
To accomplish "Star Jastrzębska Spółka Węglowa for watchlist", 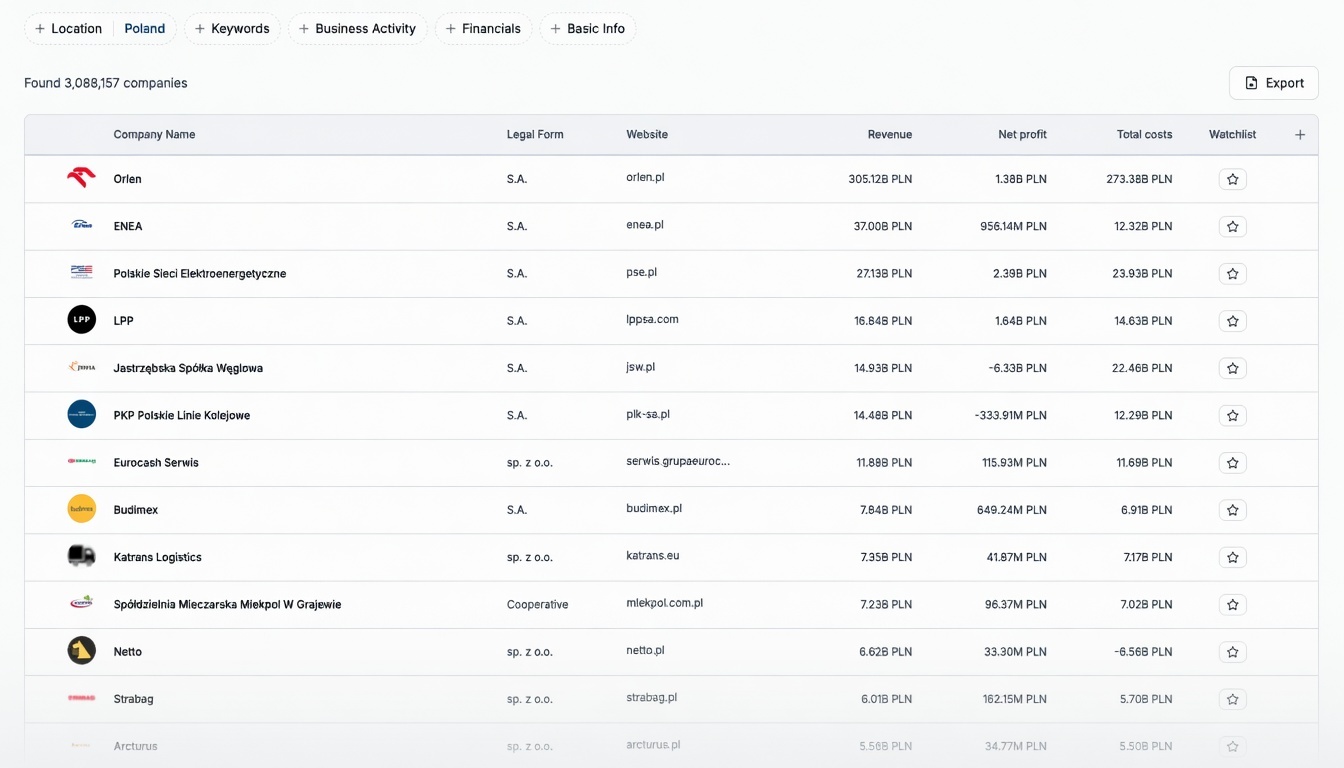I will coord(1232,368).
